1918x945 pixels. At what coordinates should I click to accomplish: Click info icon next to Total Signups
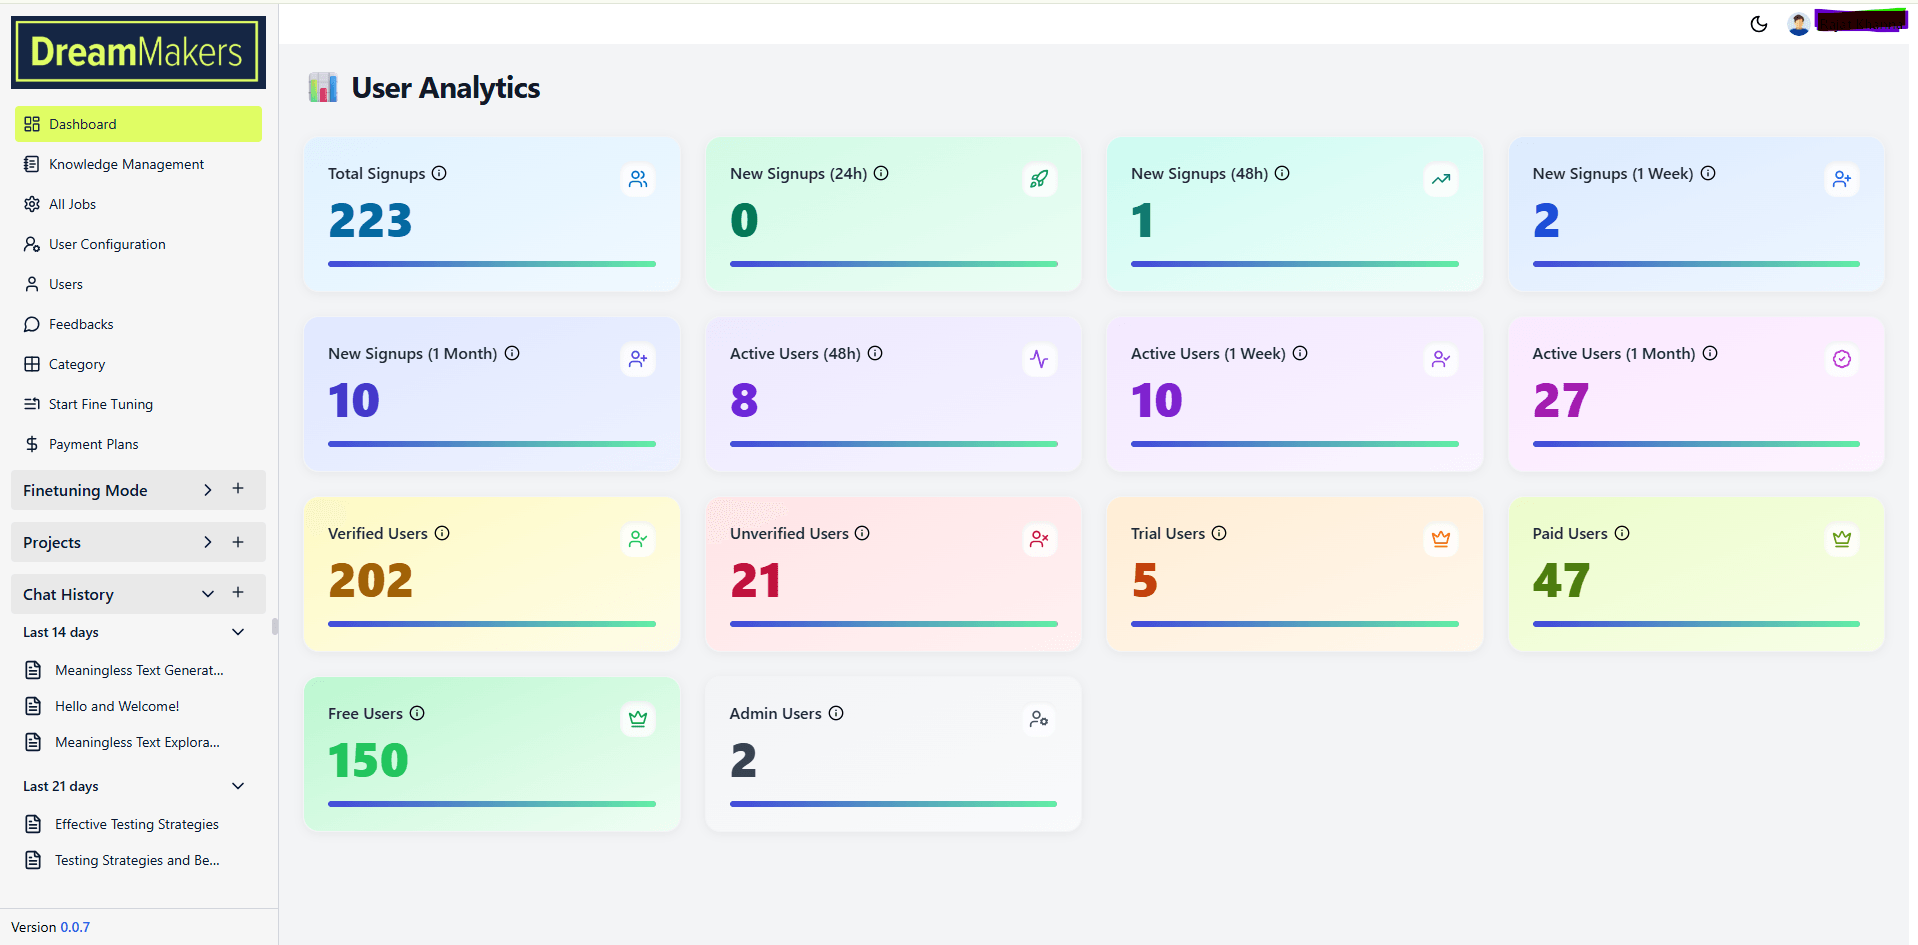pyautogui.click(x=439, y=173)
